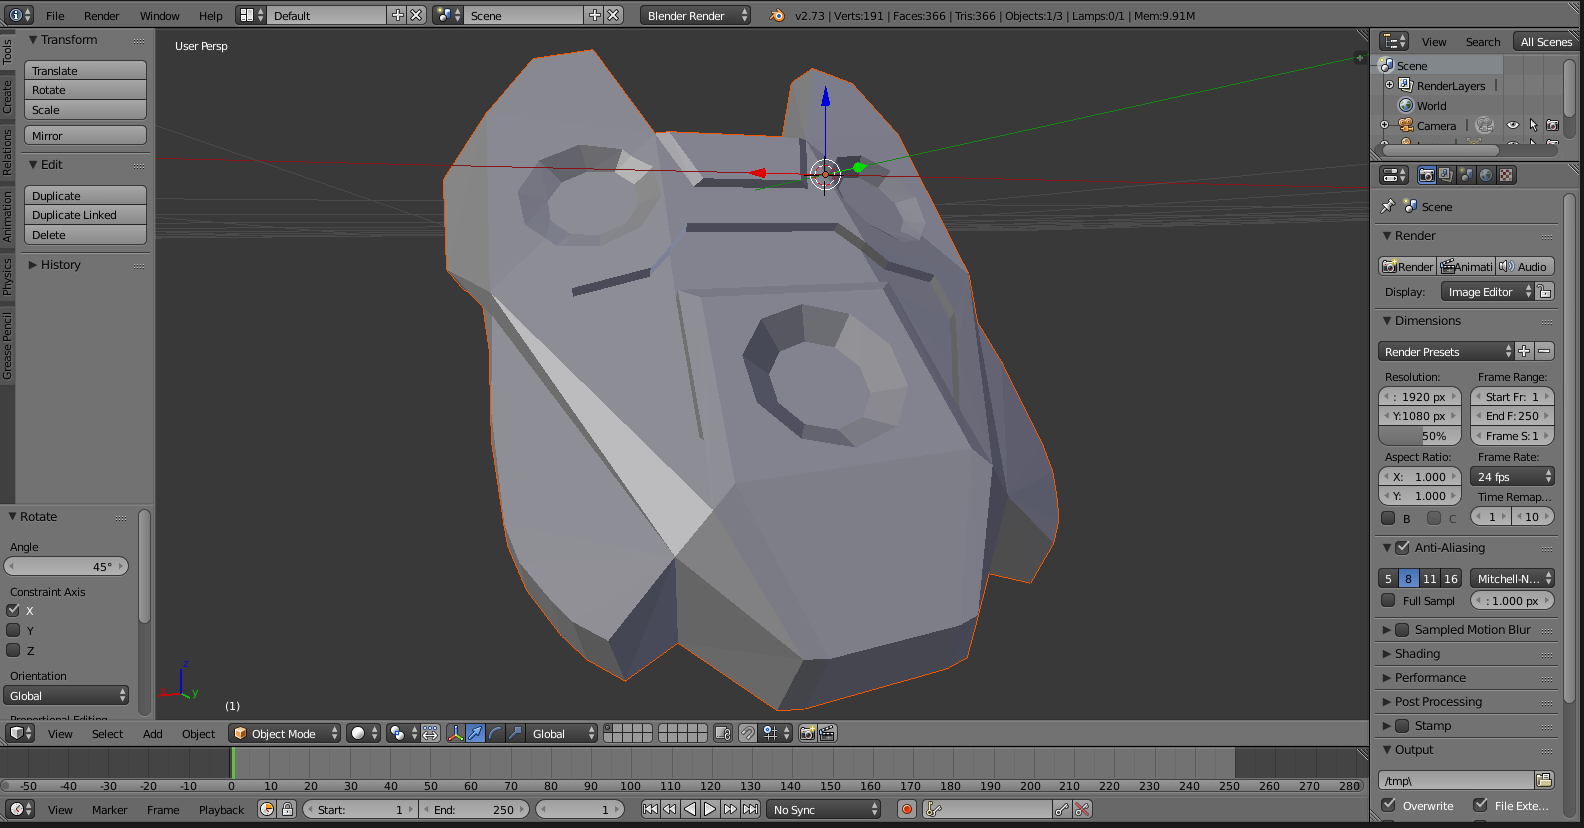Open the Texture properties tab (checker icon)
Viewport: 1584px width, 828px height.
1506,175
